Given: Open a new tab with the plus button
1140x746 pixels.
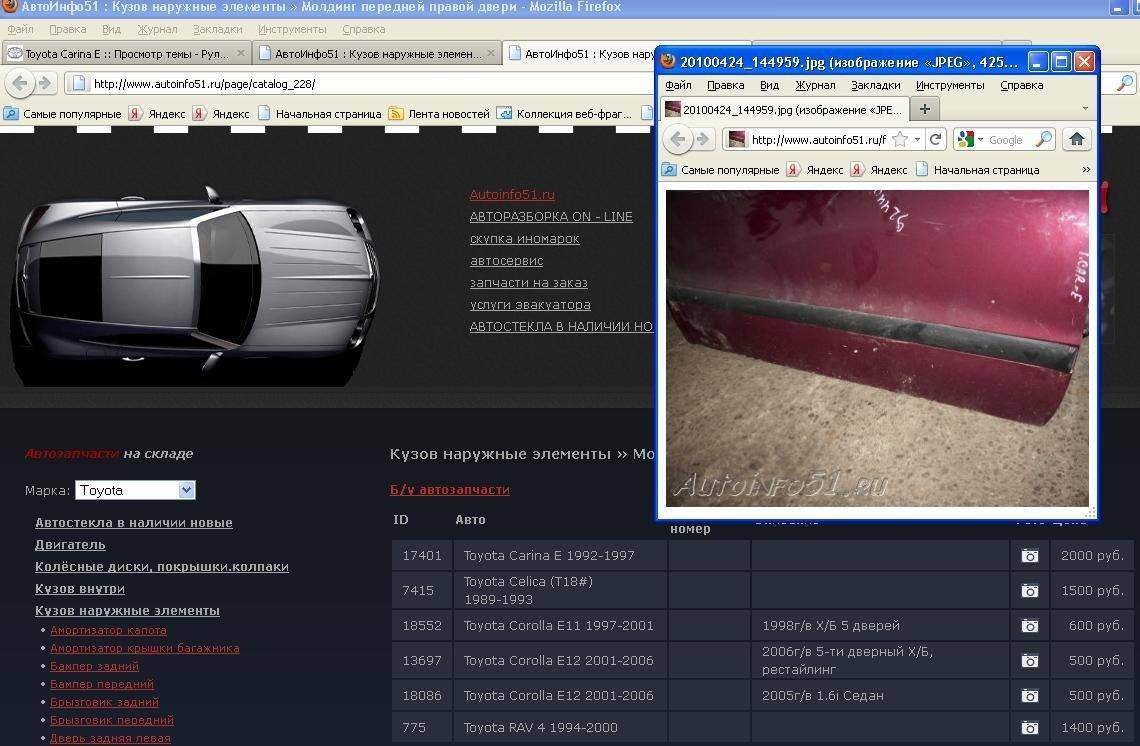Looking at the screenshot, I should tap(924, 109).
